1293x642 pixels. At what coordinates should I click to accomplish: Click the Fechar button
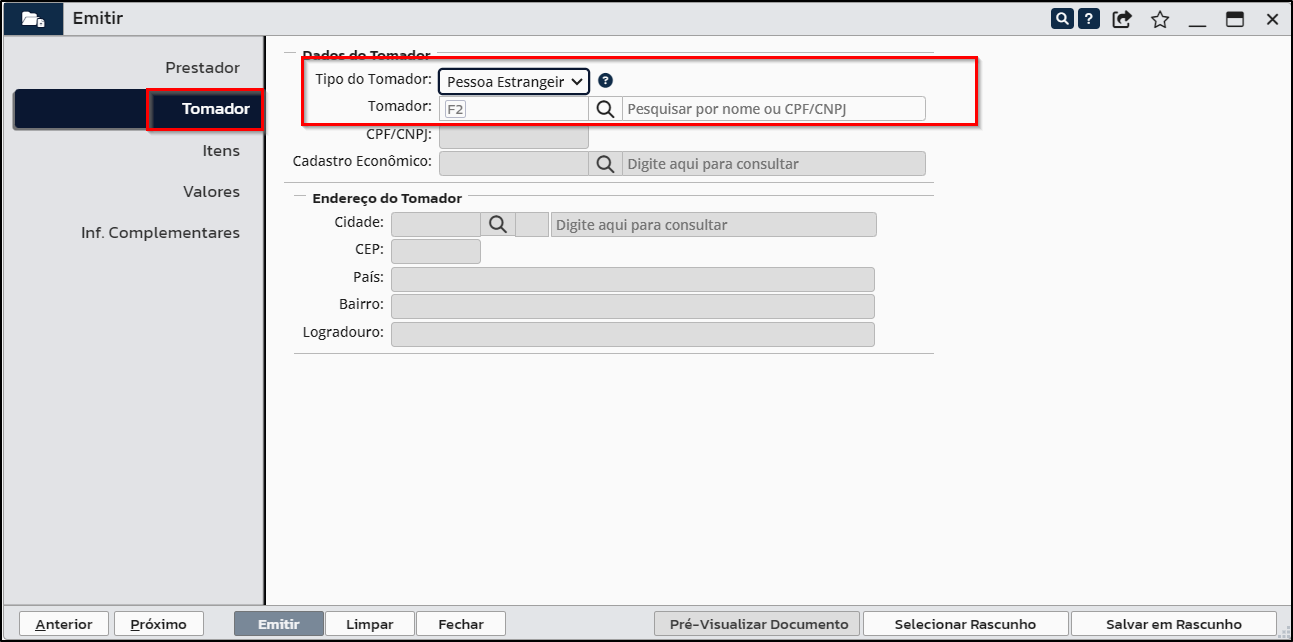461,624
